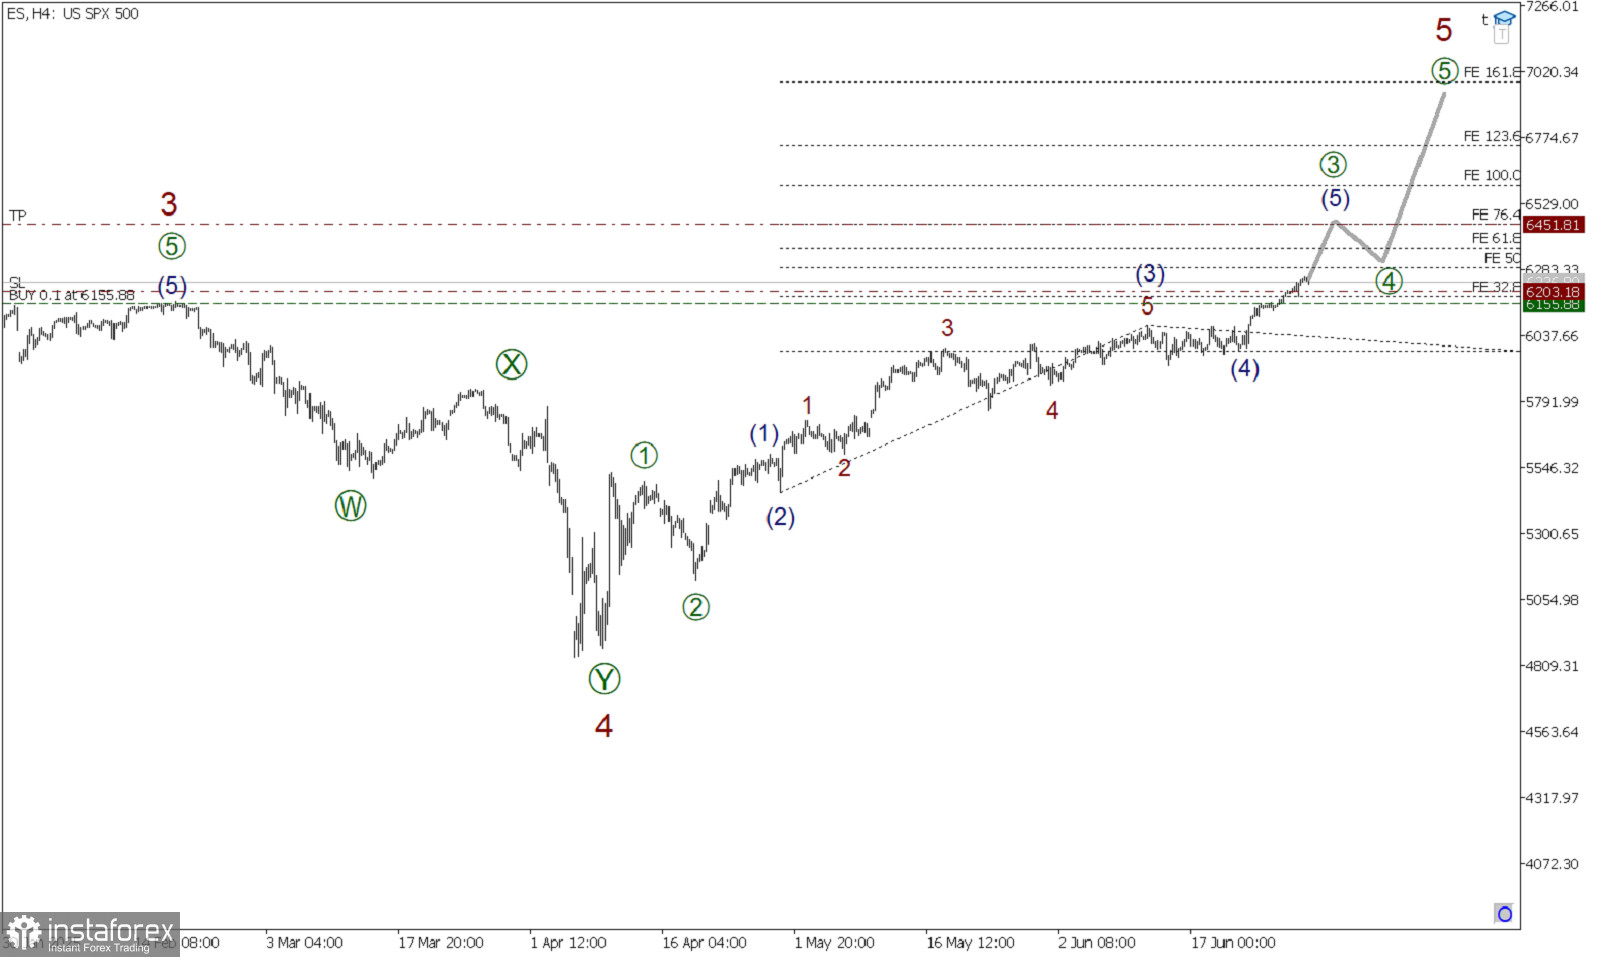Click the 4072.30 price axis value

(1552, 864)
